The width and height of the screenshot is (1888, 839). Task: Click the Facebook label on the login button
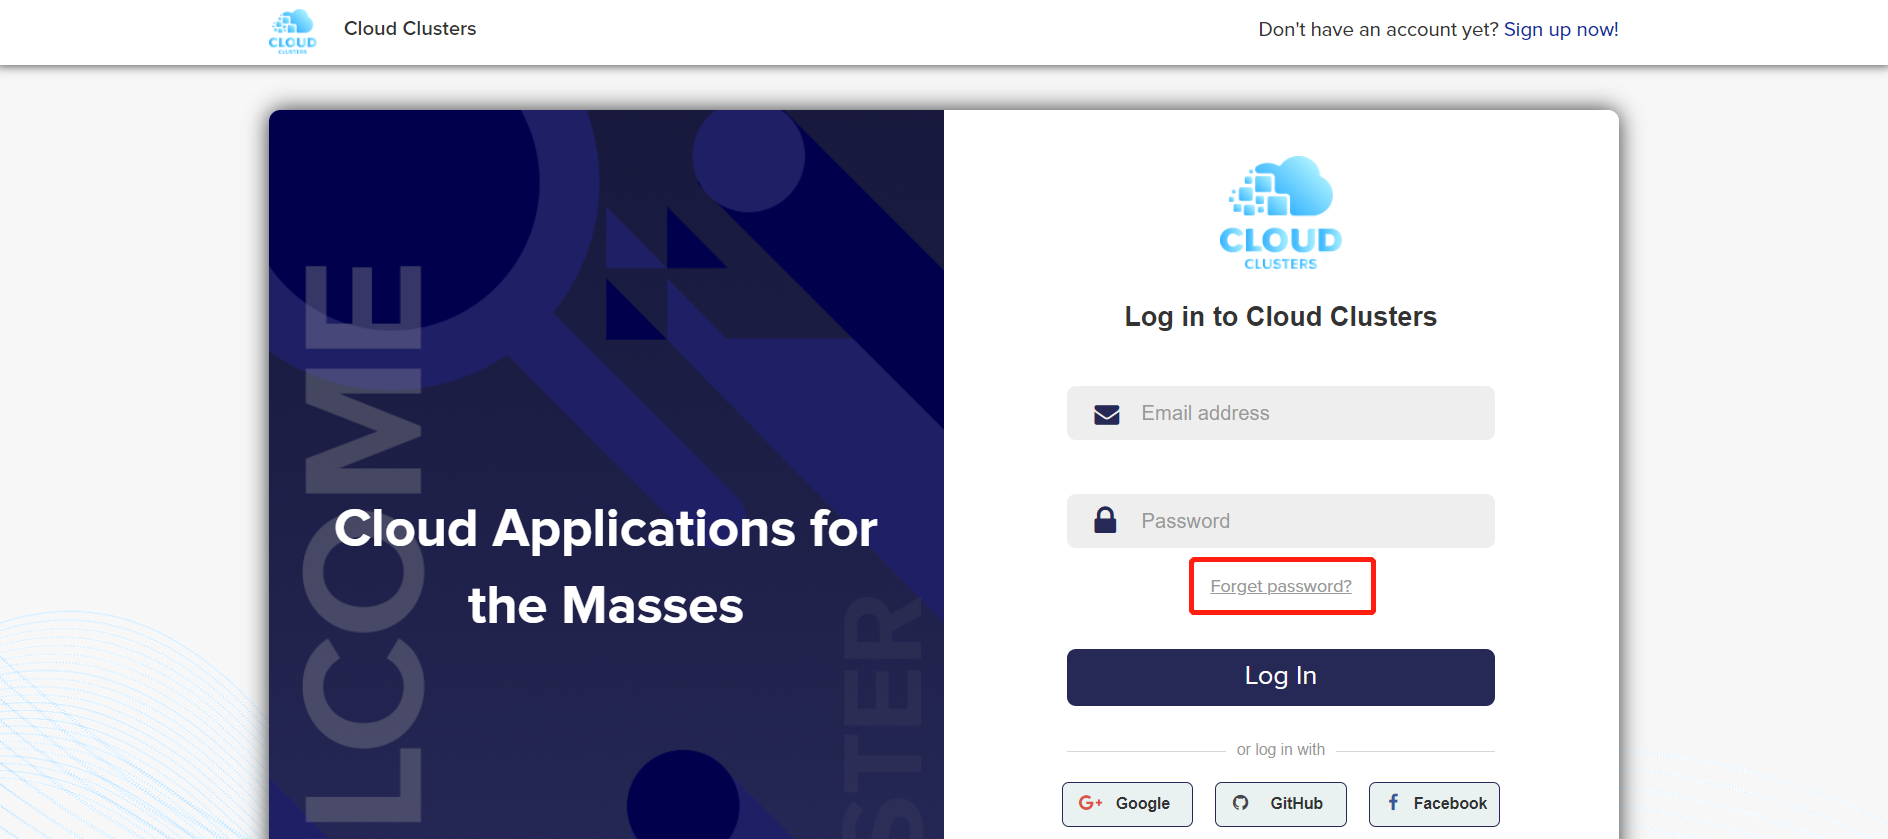[1449, 804]
